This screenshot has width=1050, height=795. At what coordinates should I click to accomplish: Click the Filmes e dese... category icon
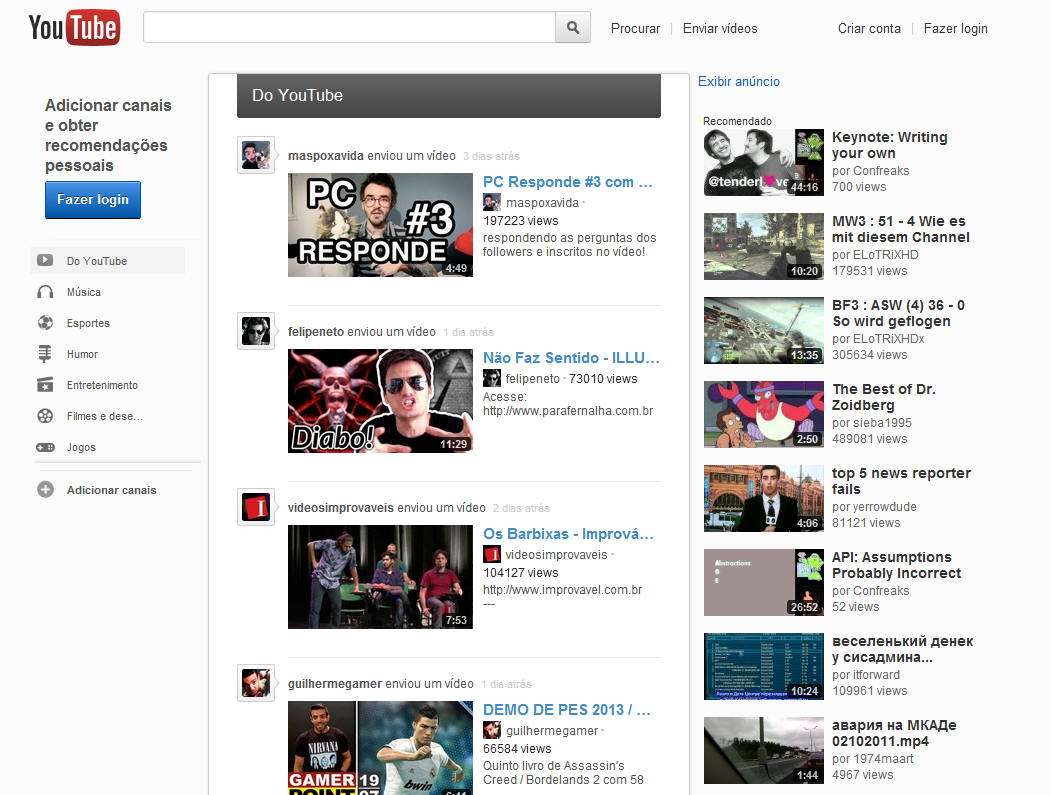(46, 415)
